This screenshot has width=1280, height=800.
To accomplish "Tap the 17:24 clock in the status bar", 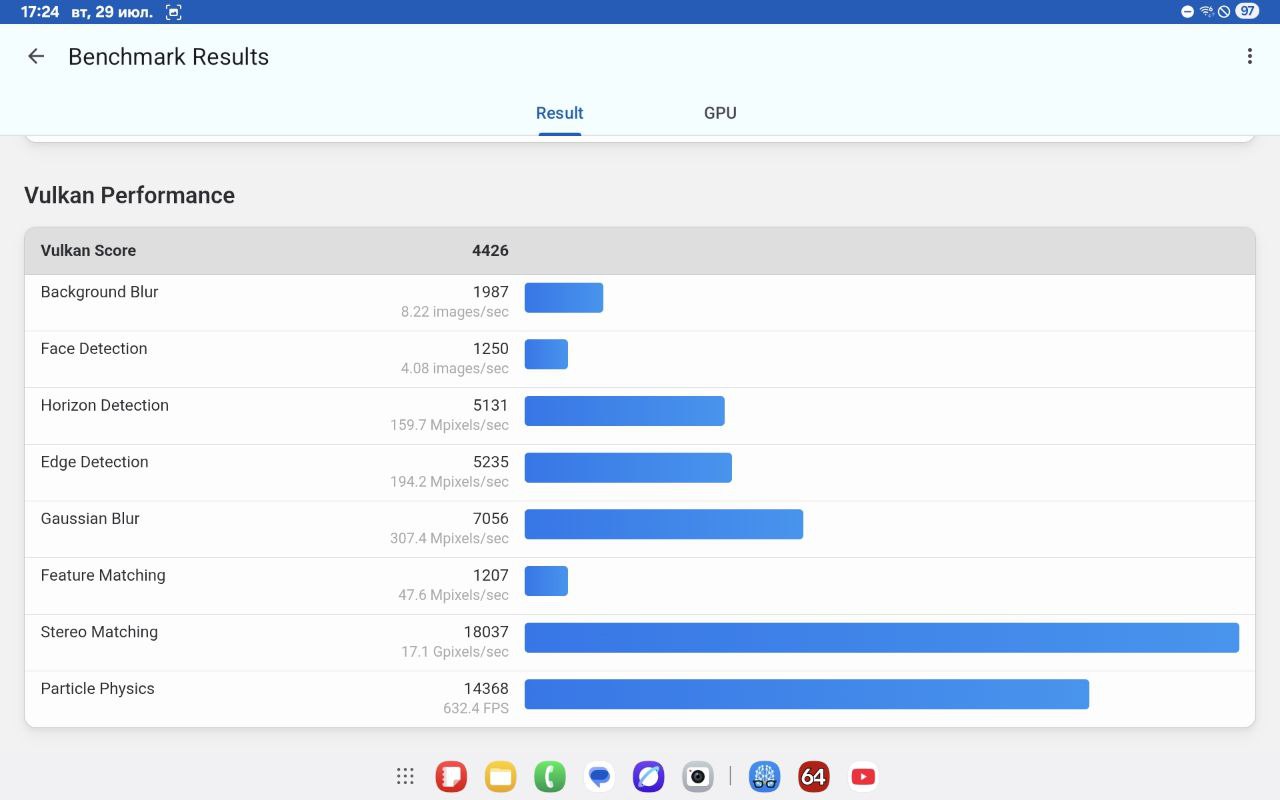I will click(x=40, y=12).
